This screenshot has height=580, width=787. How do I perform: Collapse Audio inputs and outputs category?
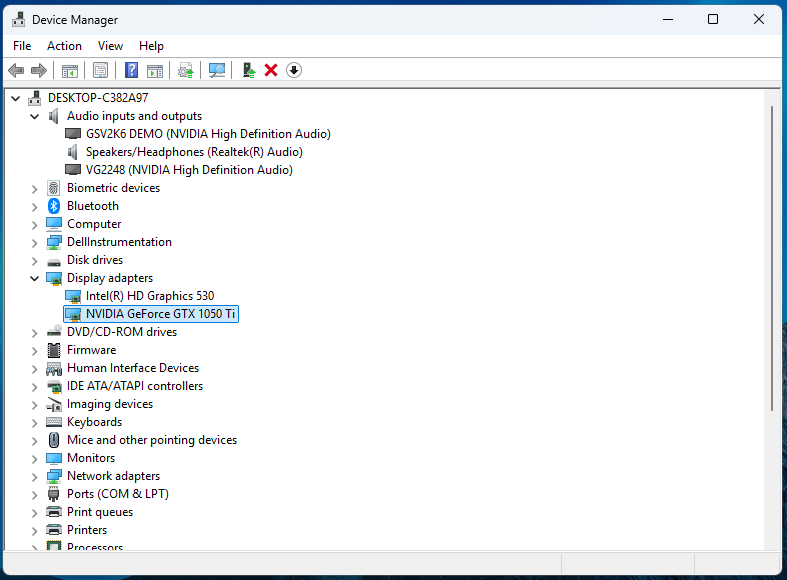click(35, 116)
